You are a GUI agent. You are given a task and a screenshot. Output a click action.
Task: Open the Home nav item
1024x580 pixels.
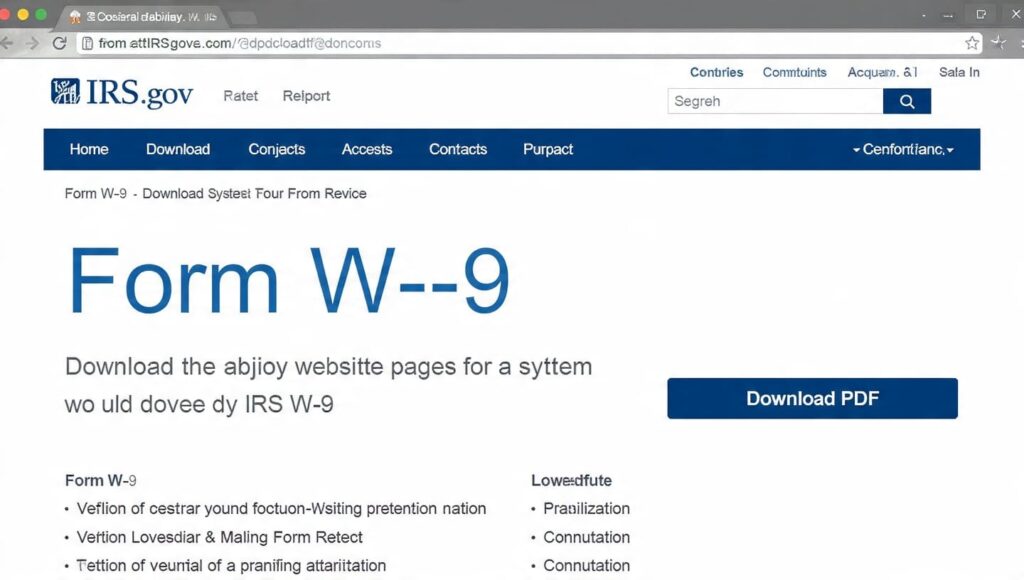click(89, 150)
